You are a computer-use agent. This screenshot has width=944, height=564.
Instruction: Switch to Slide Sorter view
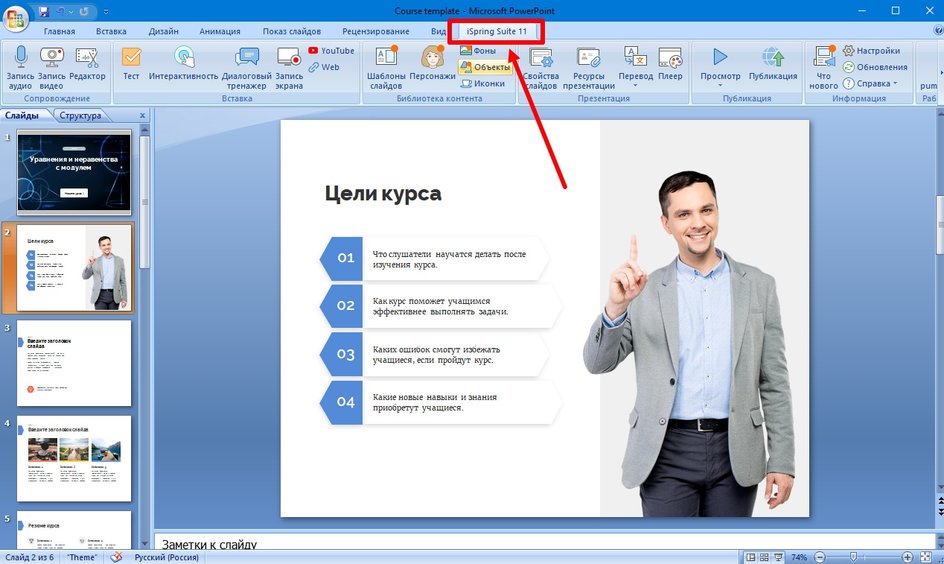pos(764,557)
